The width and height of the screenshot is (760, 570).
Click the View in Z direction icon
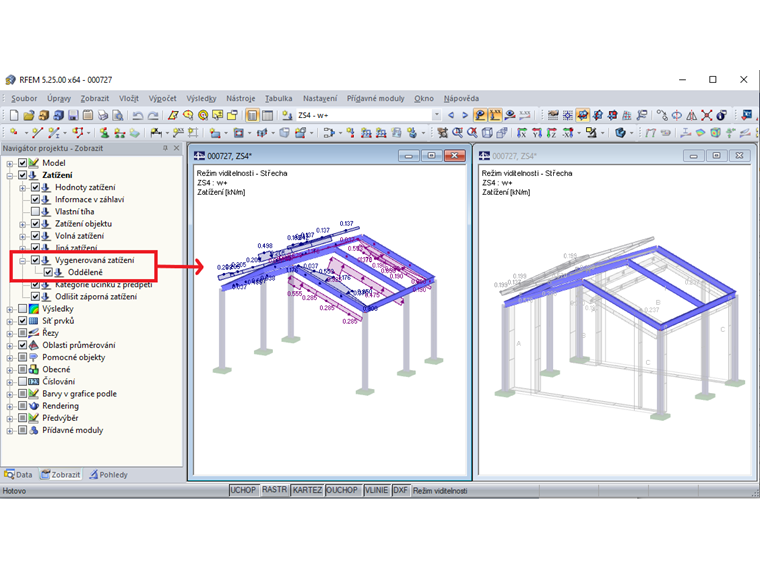552,132
